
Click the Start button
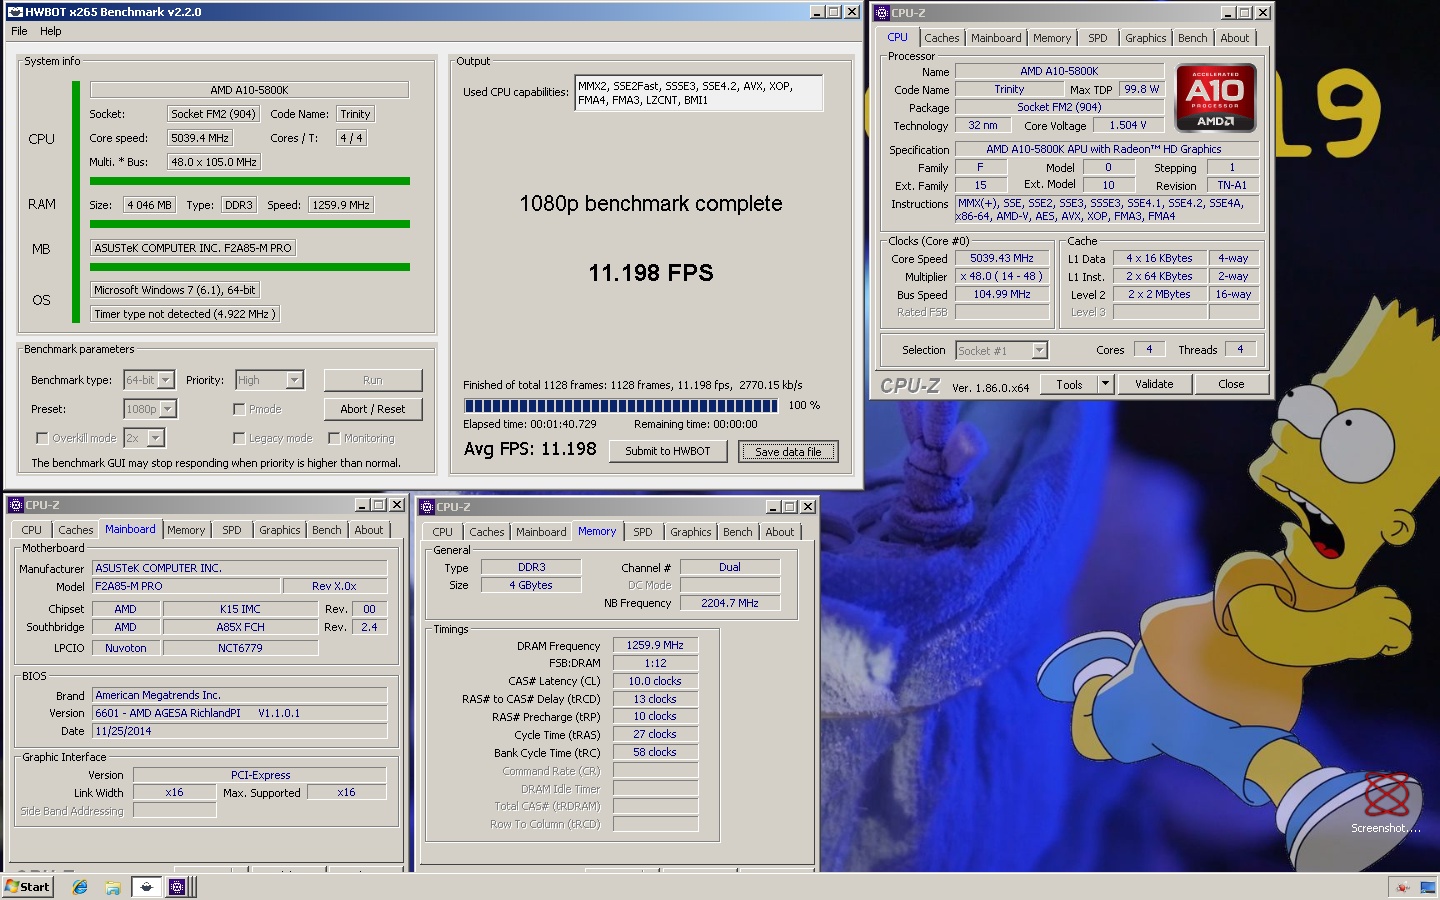click(x=28, y=887)
